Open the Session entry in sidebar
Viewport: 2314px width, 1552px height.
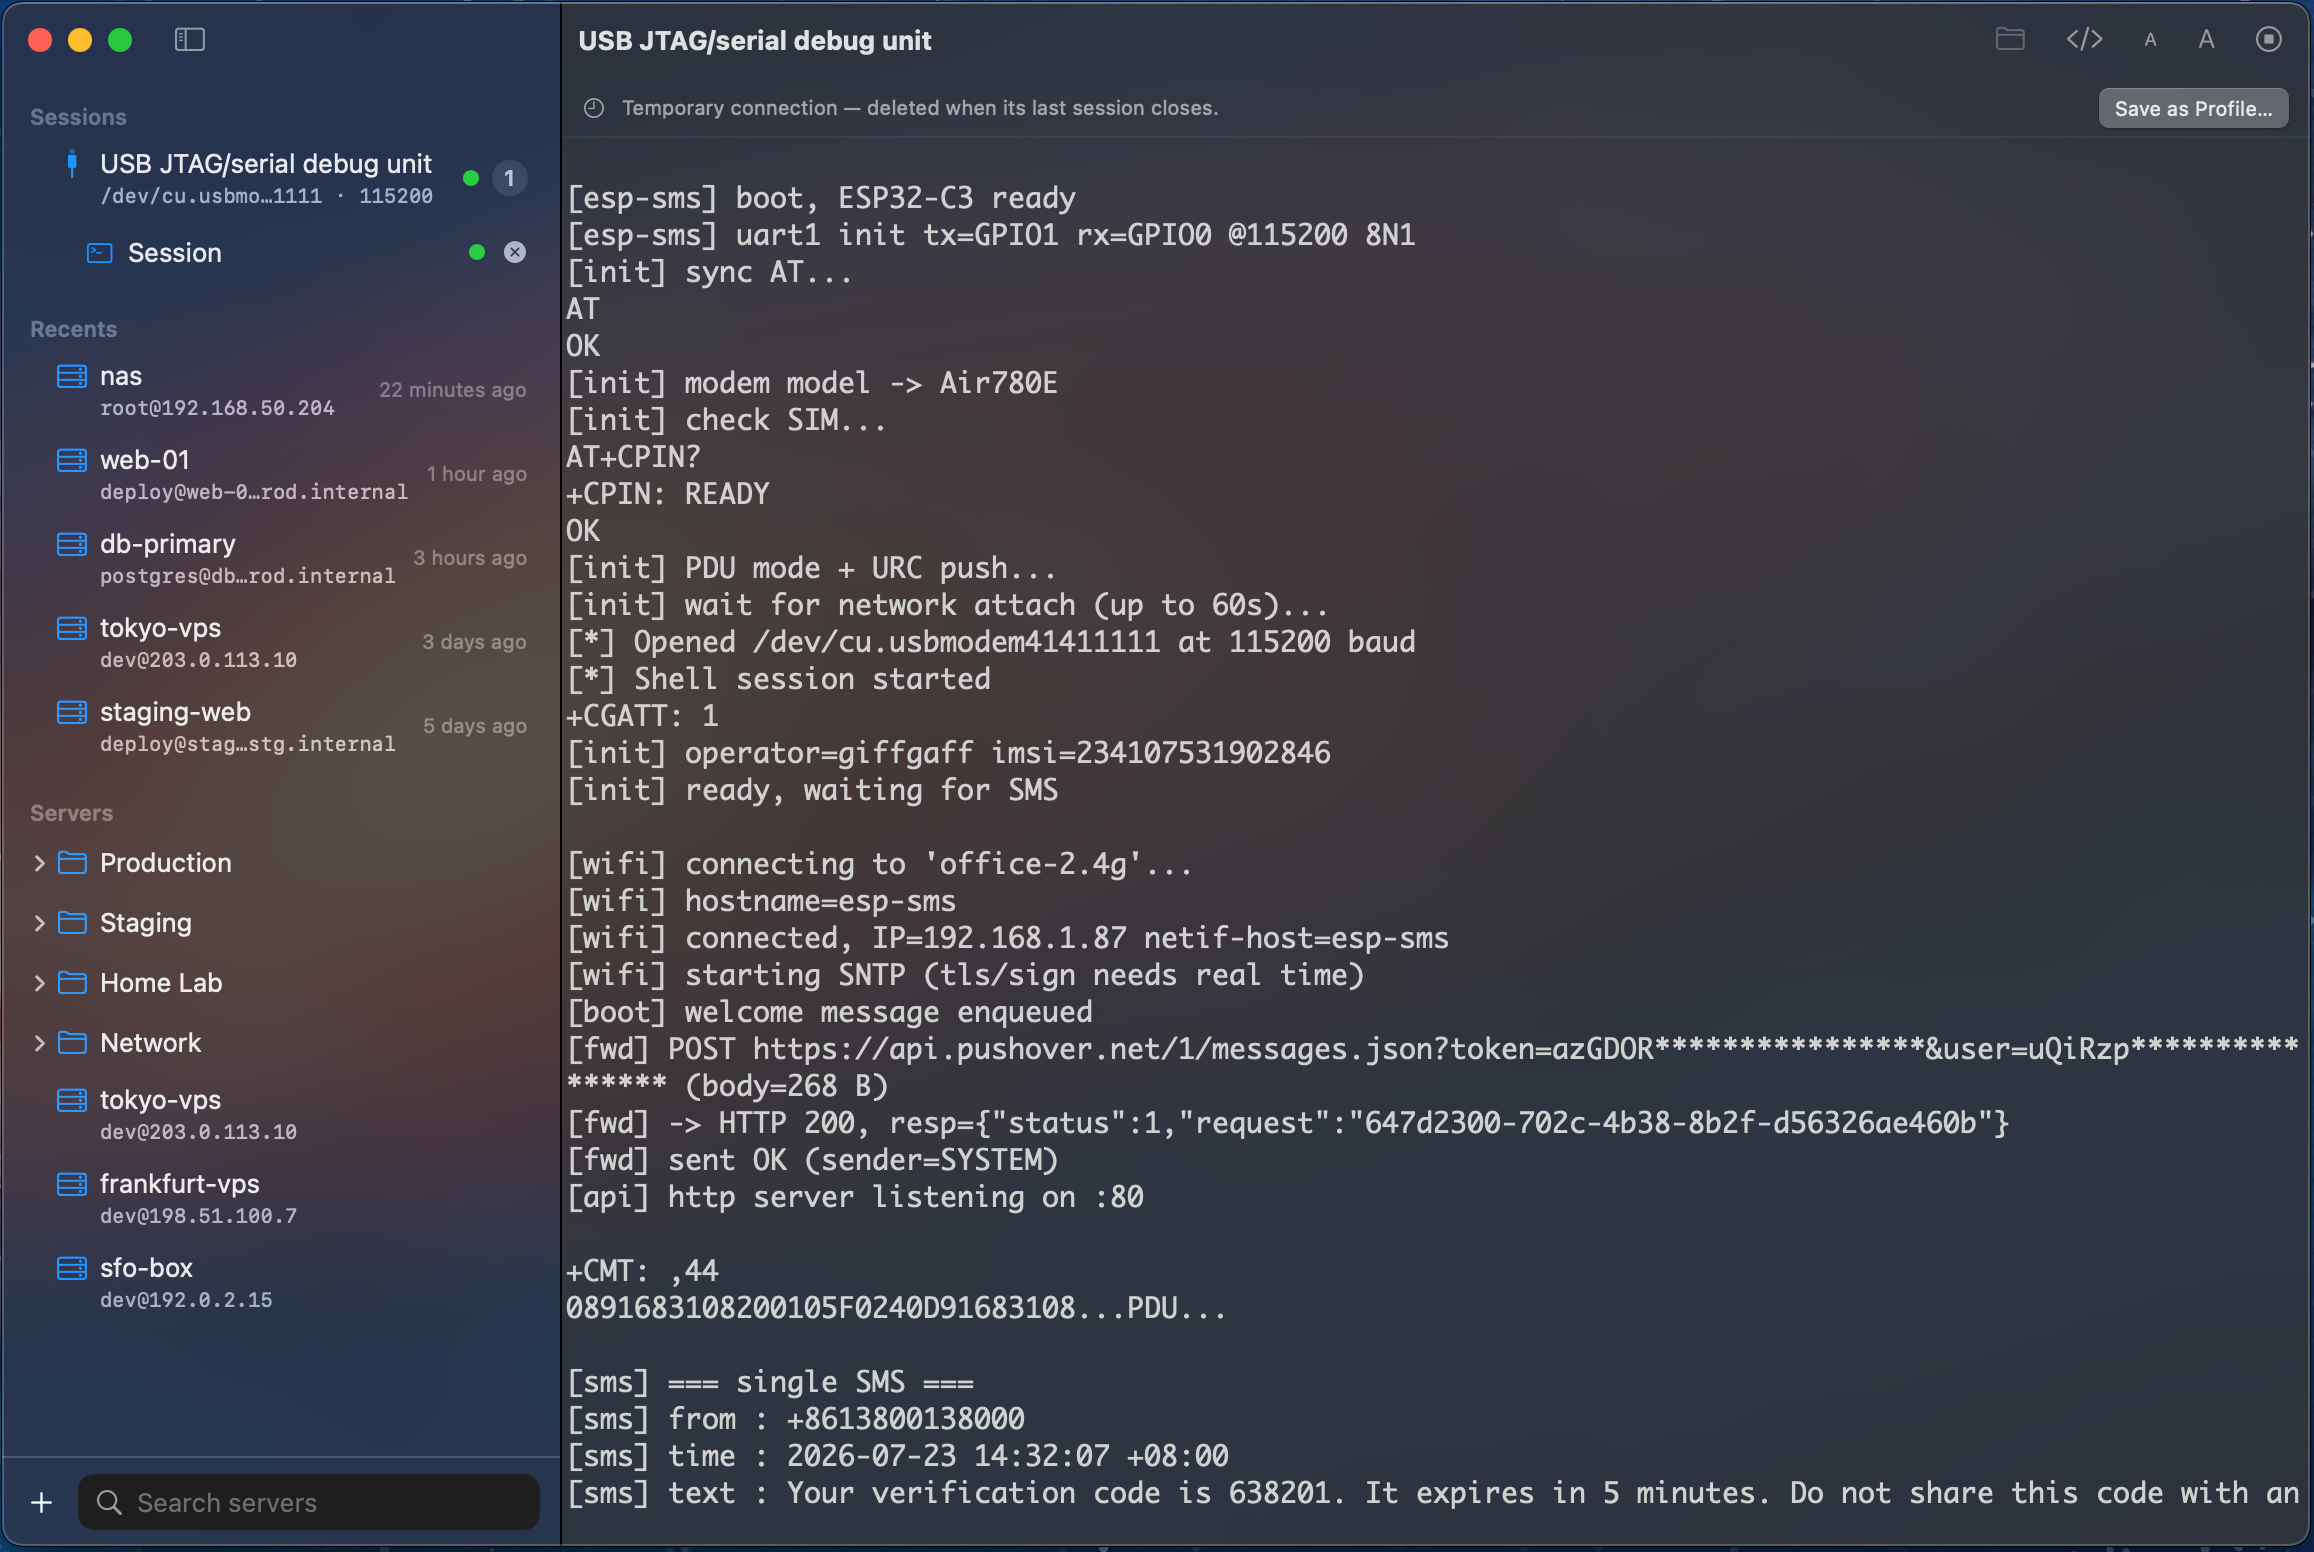click(x=280, y=253)
